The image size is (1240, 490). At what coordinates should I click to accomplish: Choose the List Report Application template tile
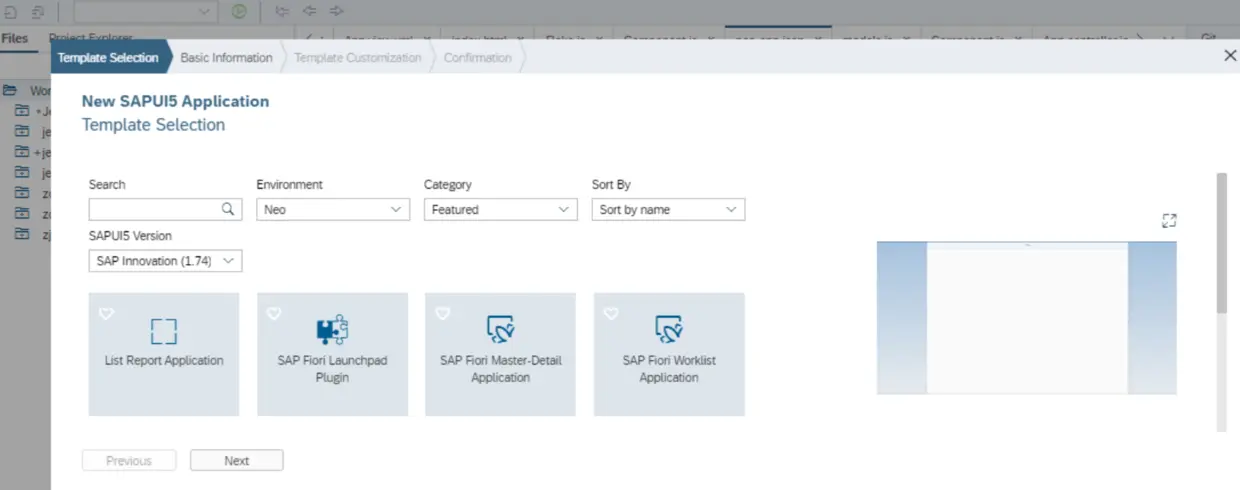pyautogui.click(x=164, y=354)
